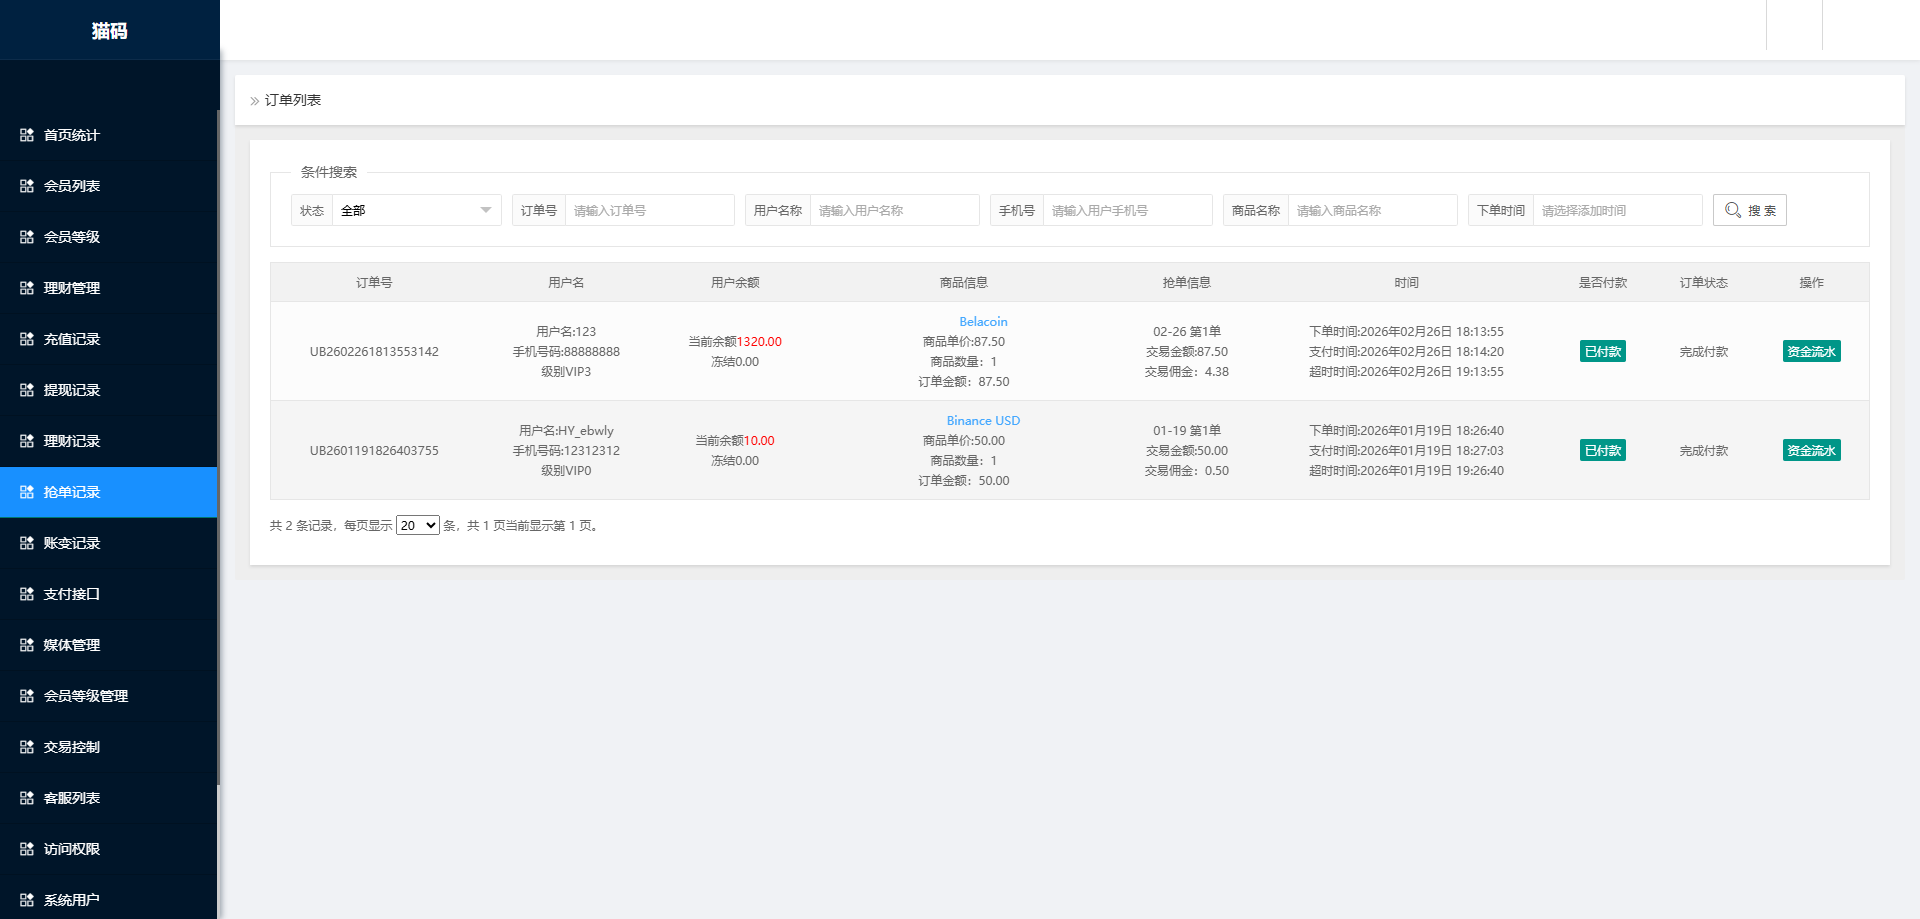Click the 媒体管理 sidebar icon

click(x=27, y=645)
